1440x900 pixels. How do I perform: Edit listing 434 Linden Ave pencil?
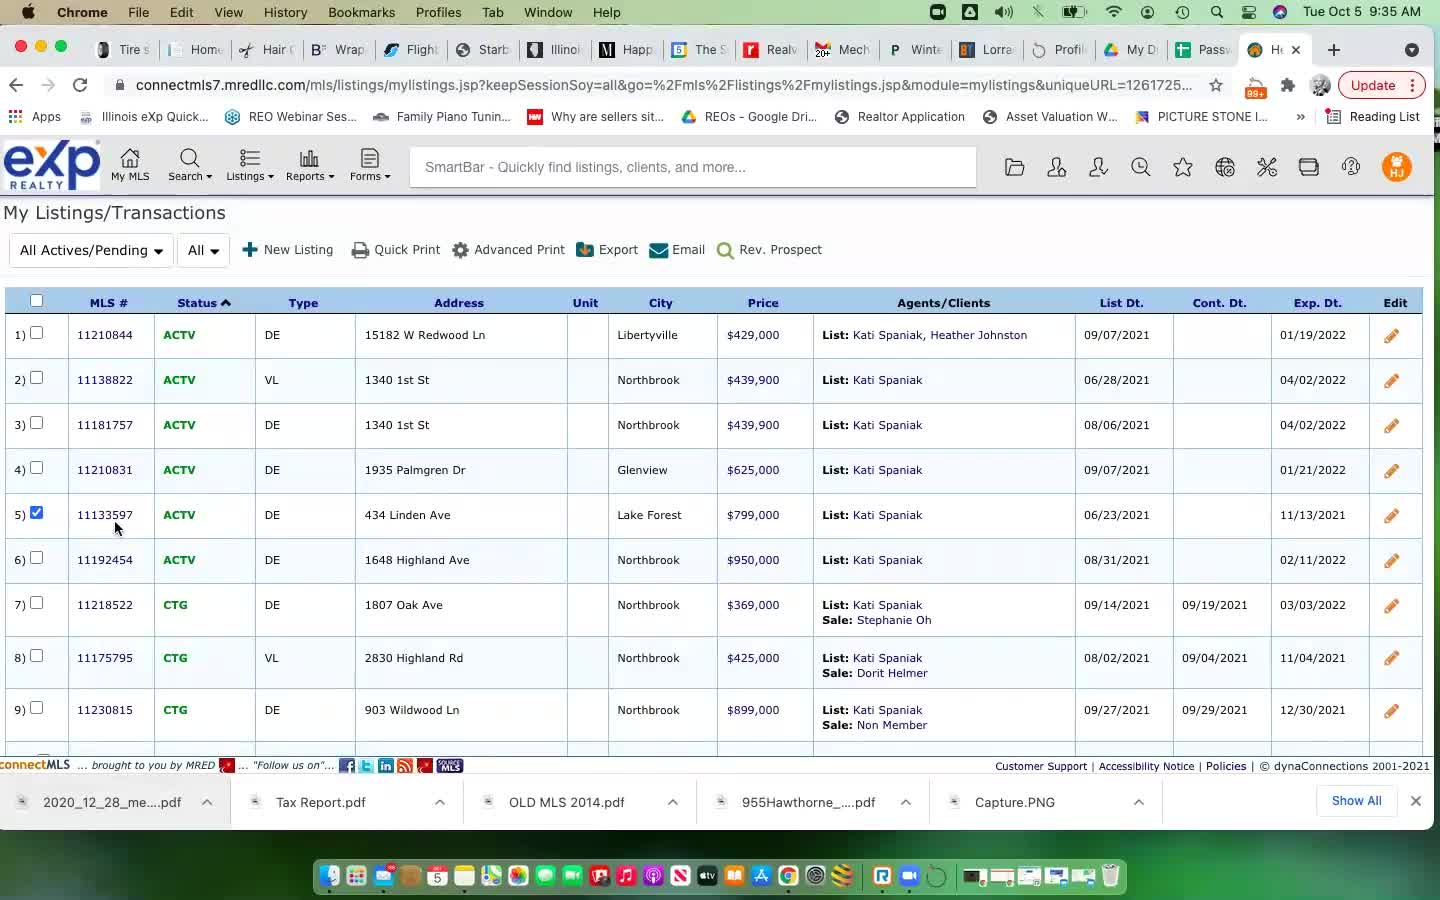click(1391, 516)
